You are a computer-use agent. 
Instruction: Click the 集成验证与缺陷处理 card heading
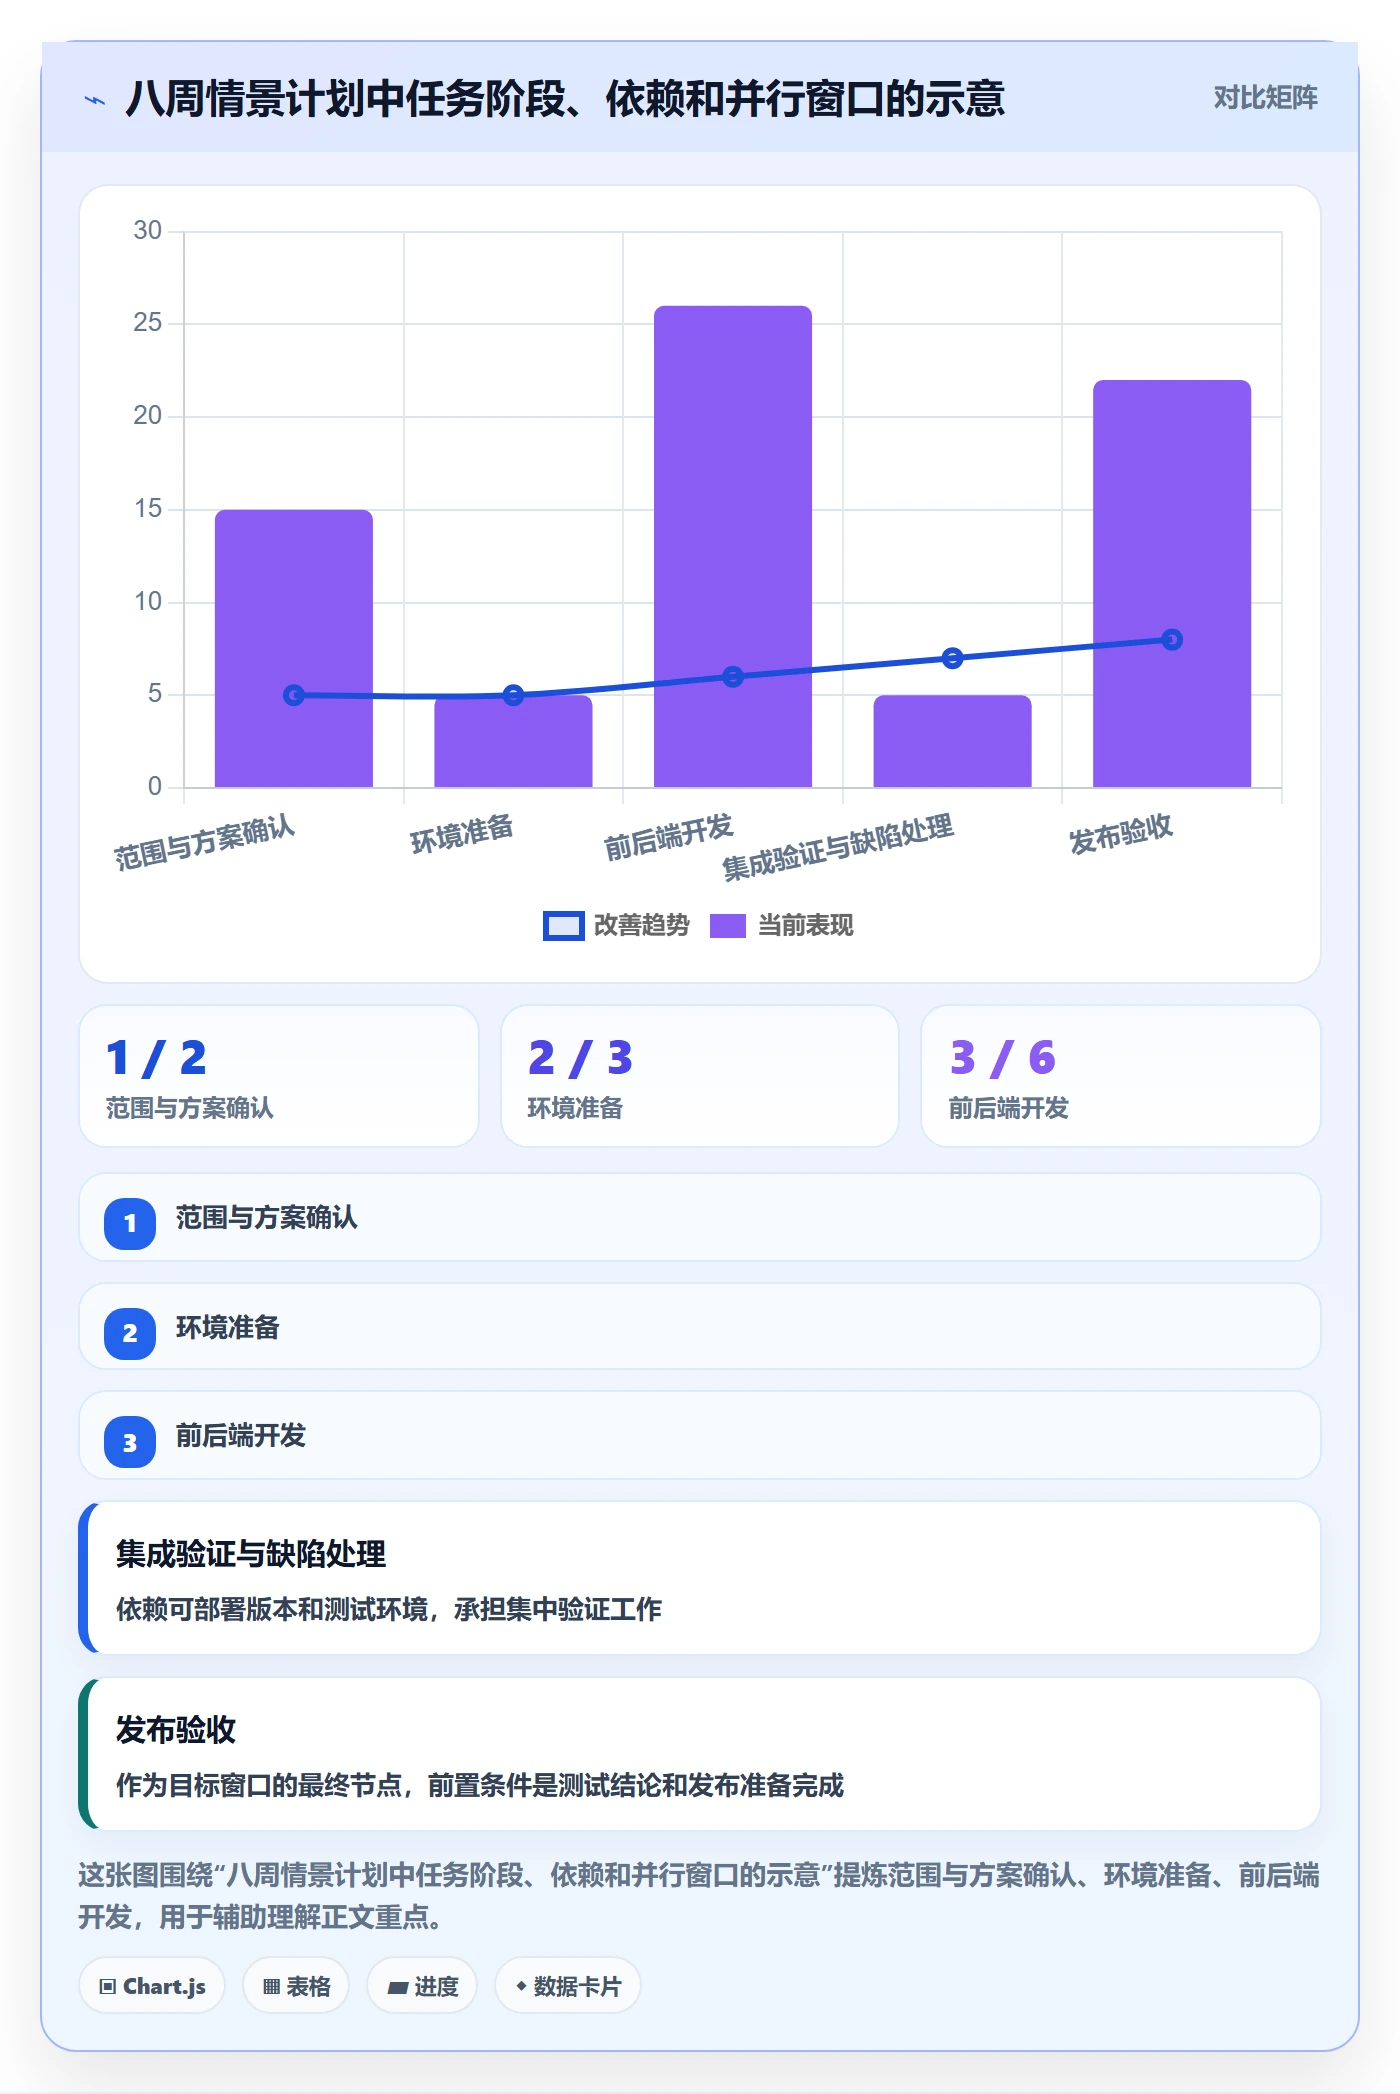[251, 1554]
